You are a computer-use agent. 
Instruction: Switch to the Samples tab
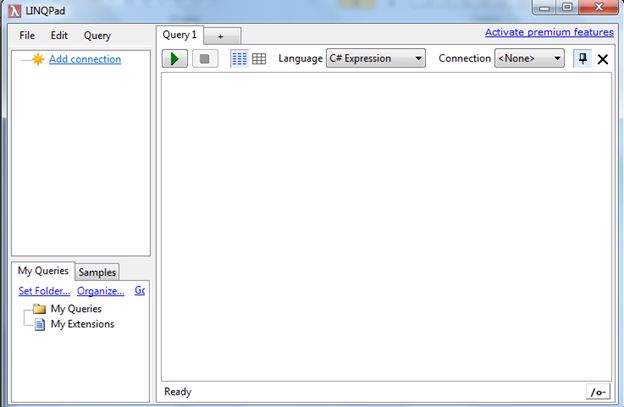point(97,272)
